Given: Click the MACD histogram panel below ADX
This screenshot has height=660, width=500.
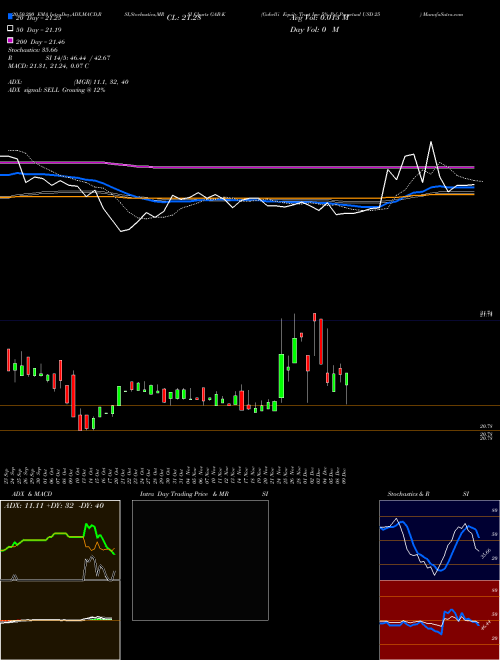Looking at the screenshot, I should (60, 620).
